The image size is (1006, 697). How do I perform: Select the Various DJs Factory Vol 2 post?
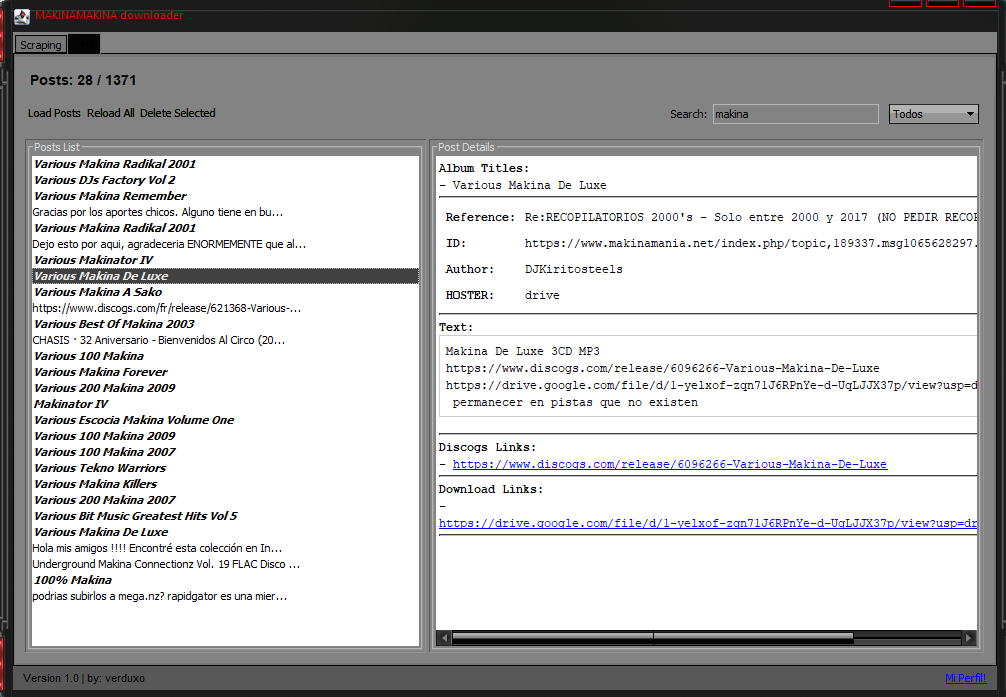(x=104, y=180)
